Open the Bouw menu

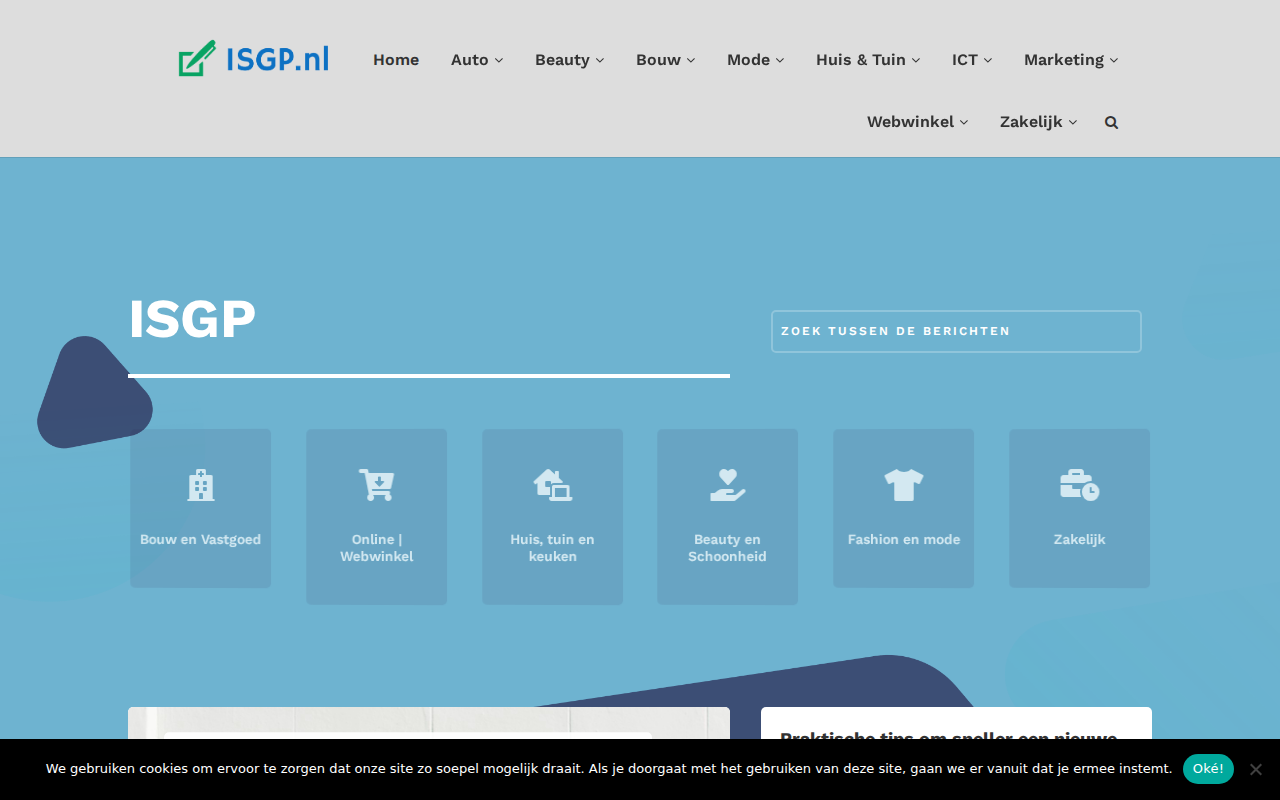666,60
